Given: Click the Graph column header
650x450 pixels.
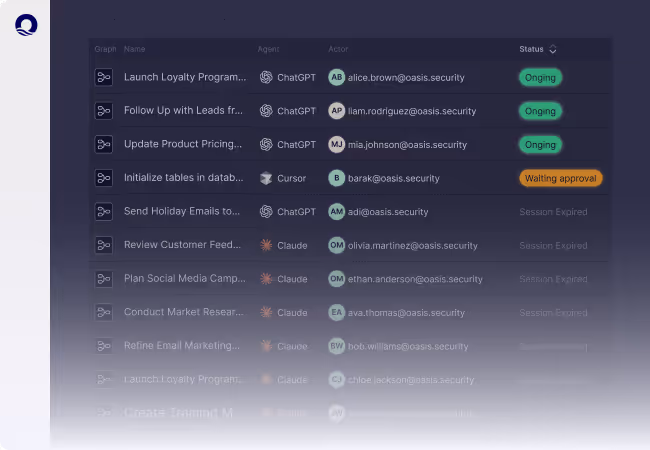Looking at the screenshot, I should pyautogui.click(x=105, y=49).
